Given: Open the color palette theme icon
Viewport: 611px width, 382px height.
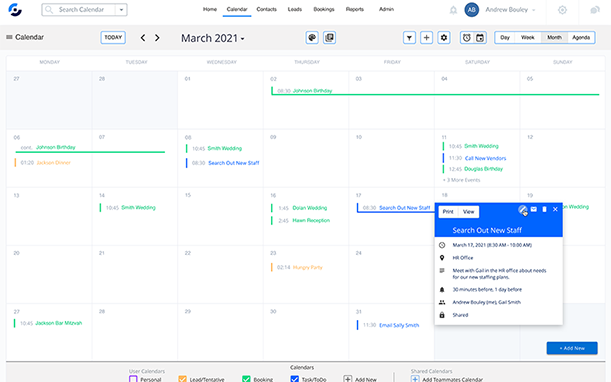Looking at the screenshot, I should pyautogui.click(x=312, y=38).
